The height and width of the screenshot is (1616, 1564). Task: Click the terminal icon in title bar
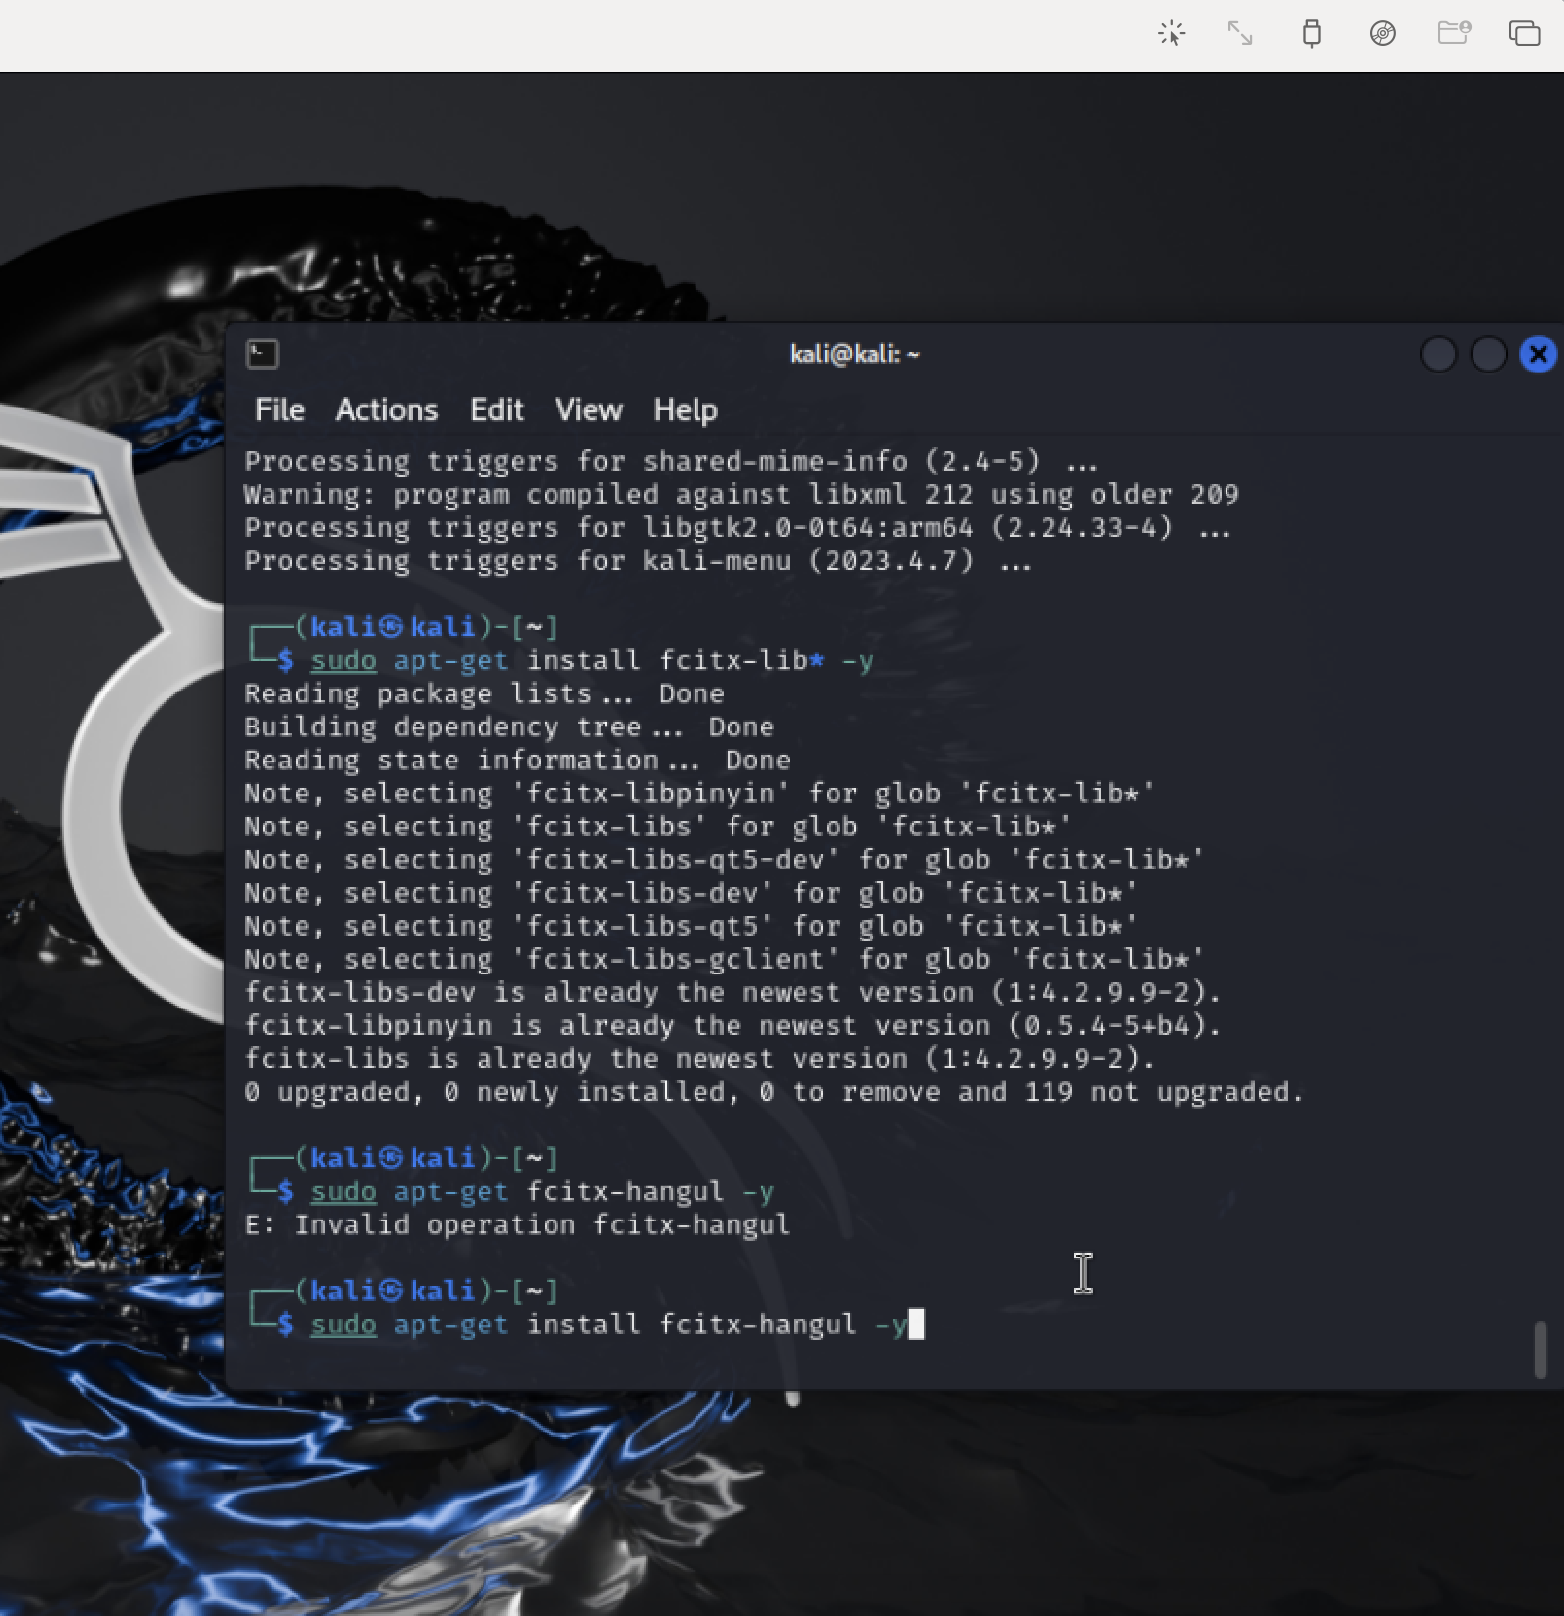262,354
